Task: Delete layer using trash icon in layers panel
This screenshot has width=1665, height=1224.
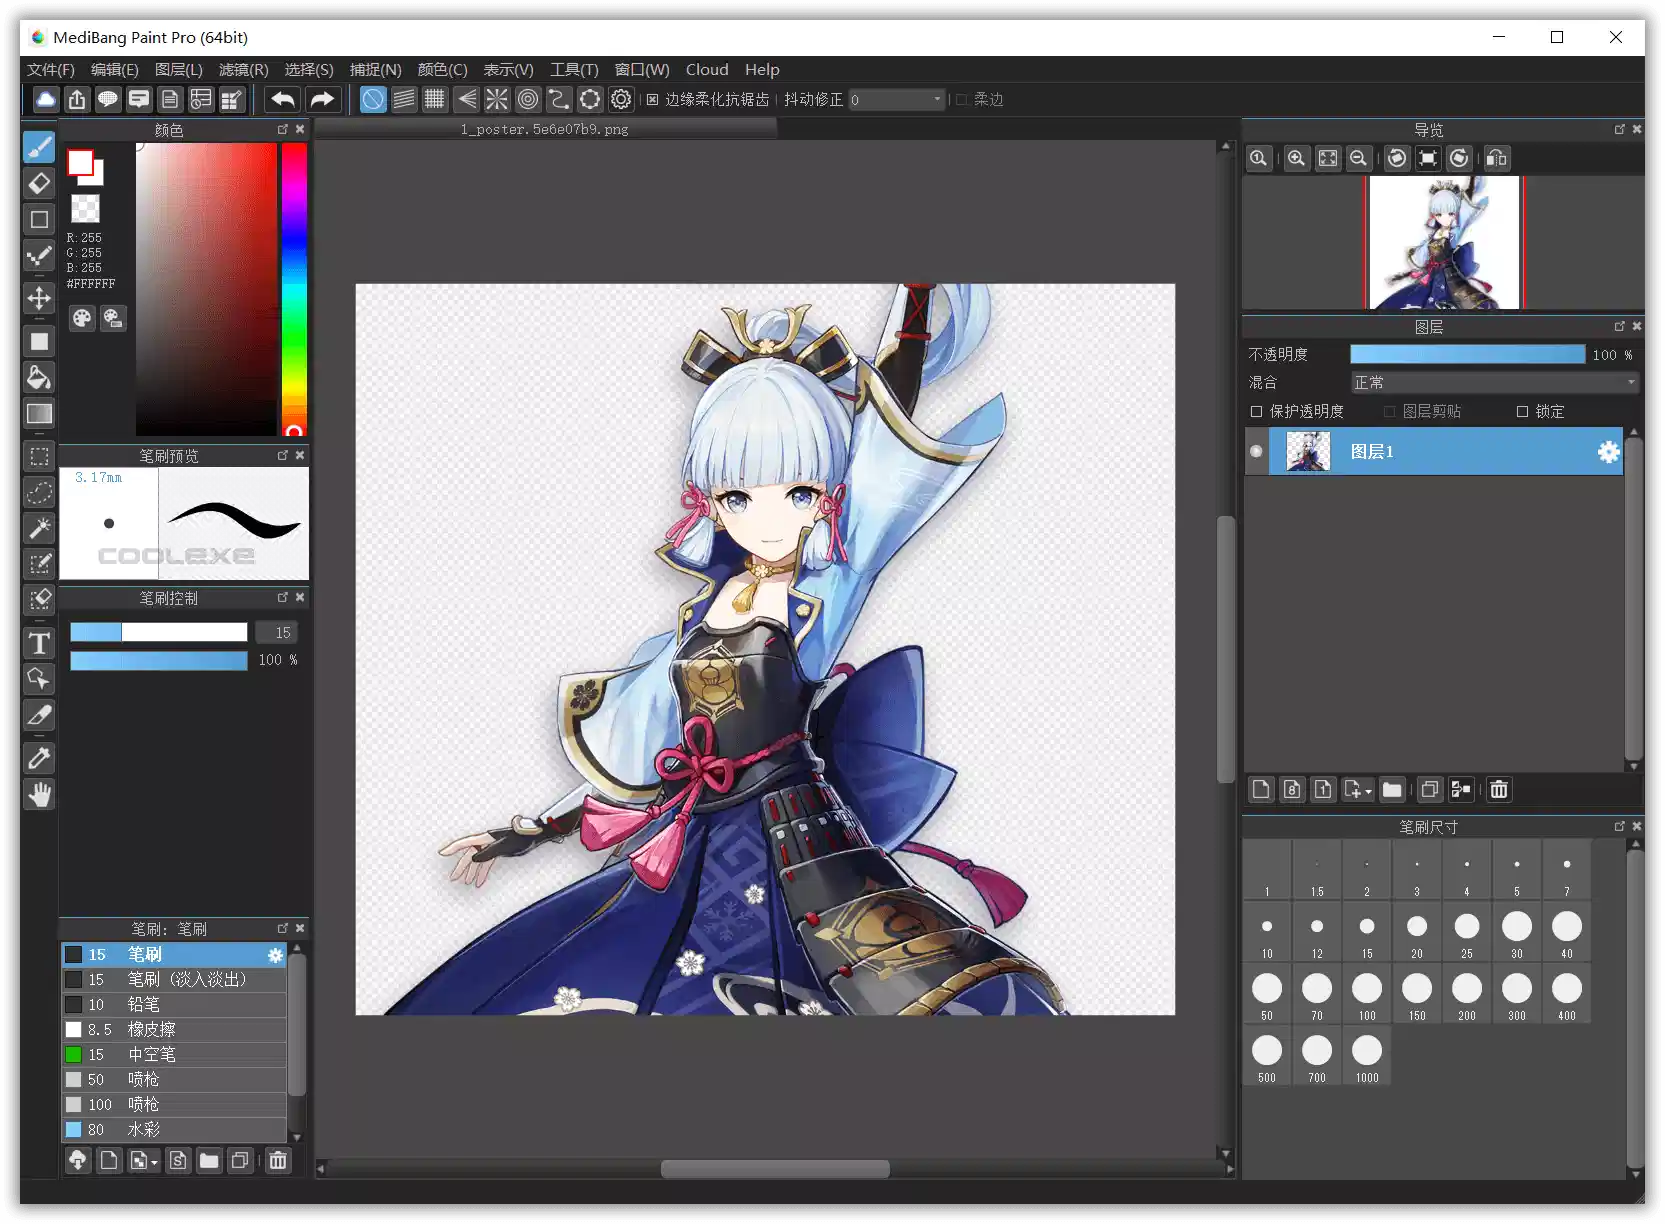Action: 1498,789
